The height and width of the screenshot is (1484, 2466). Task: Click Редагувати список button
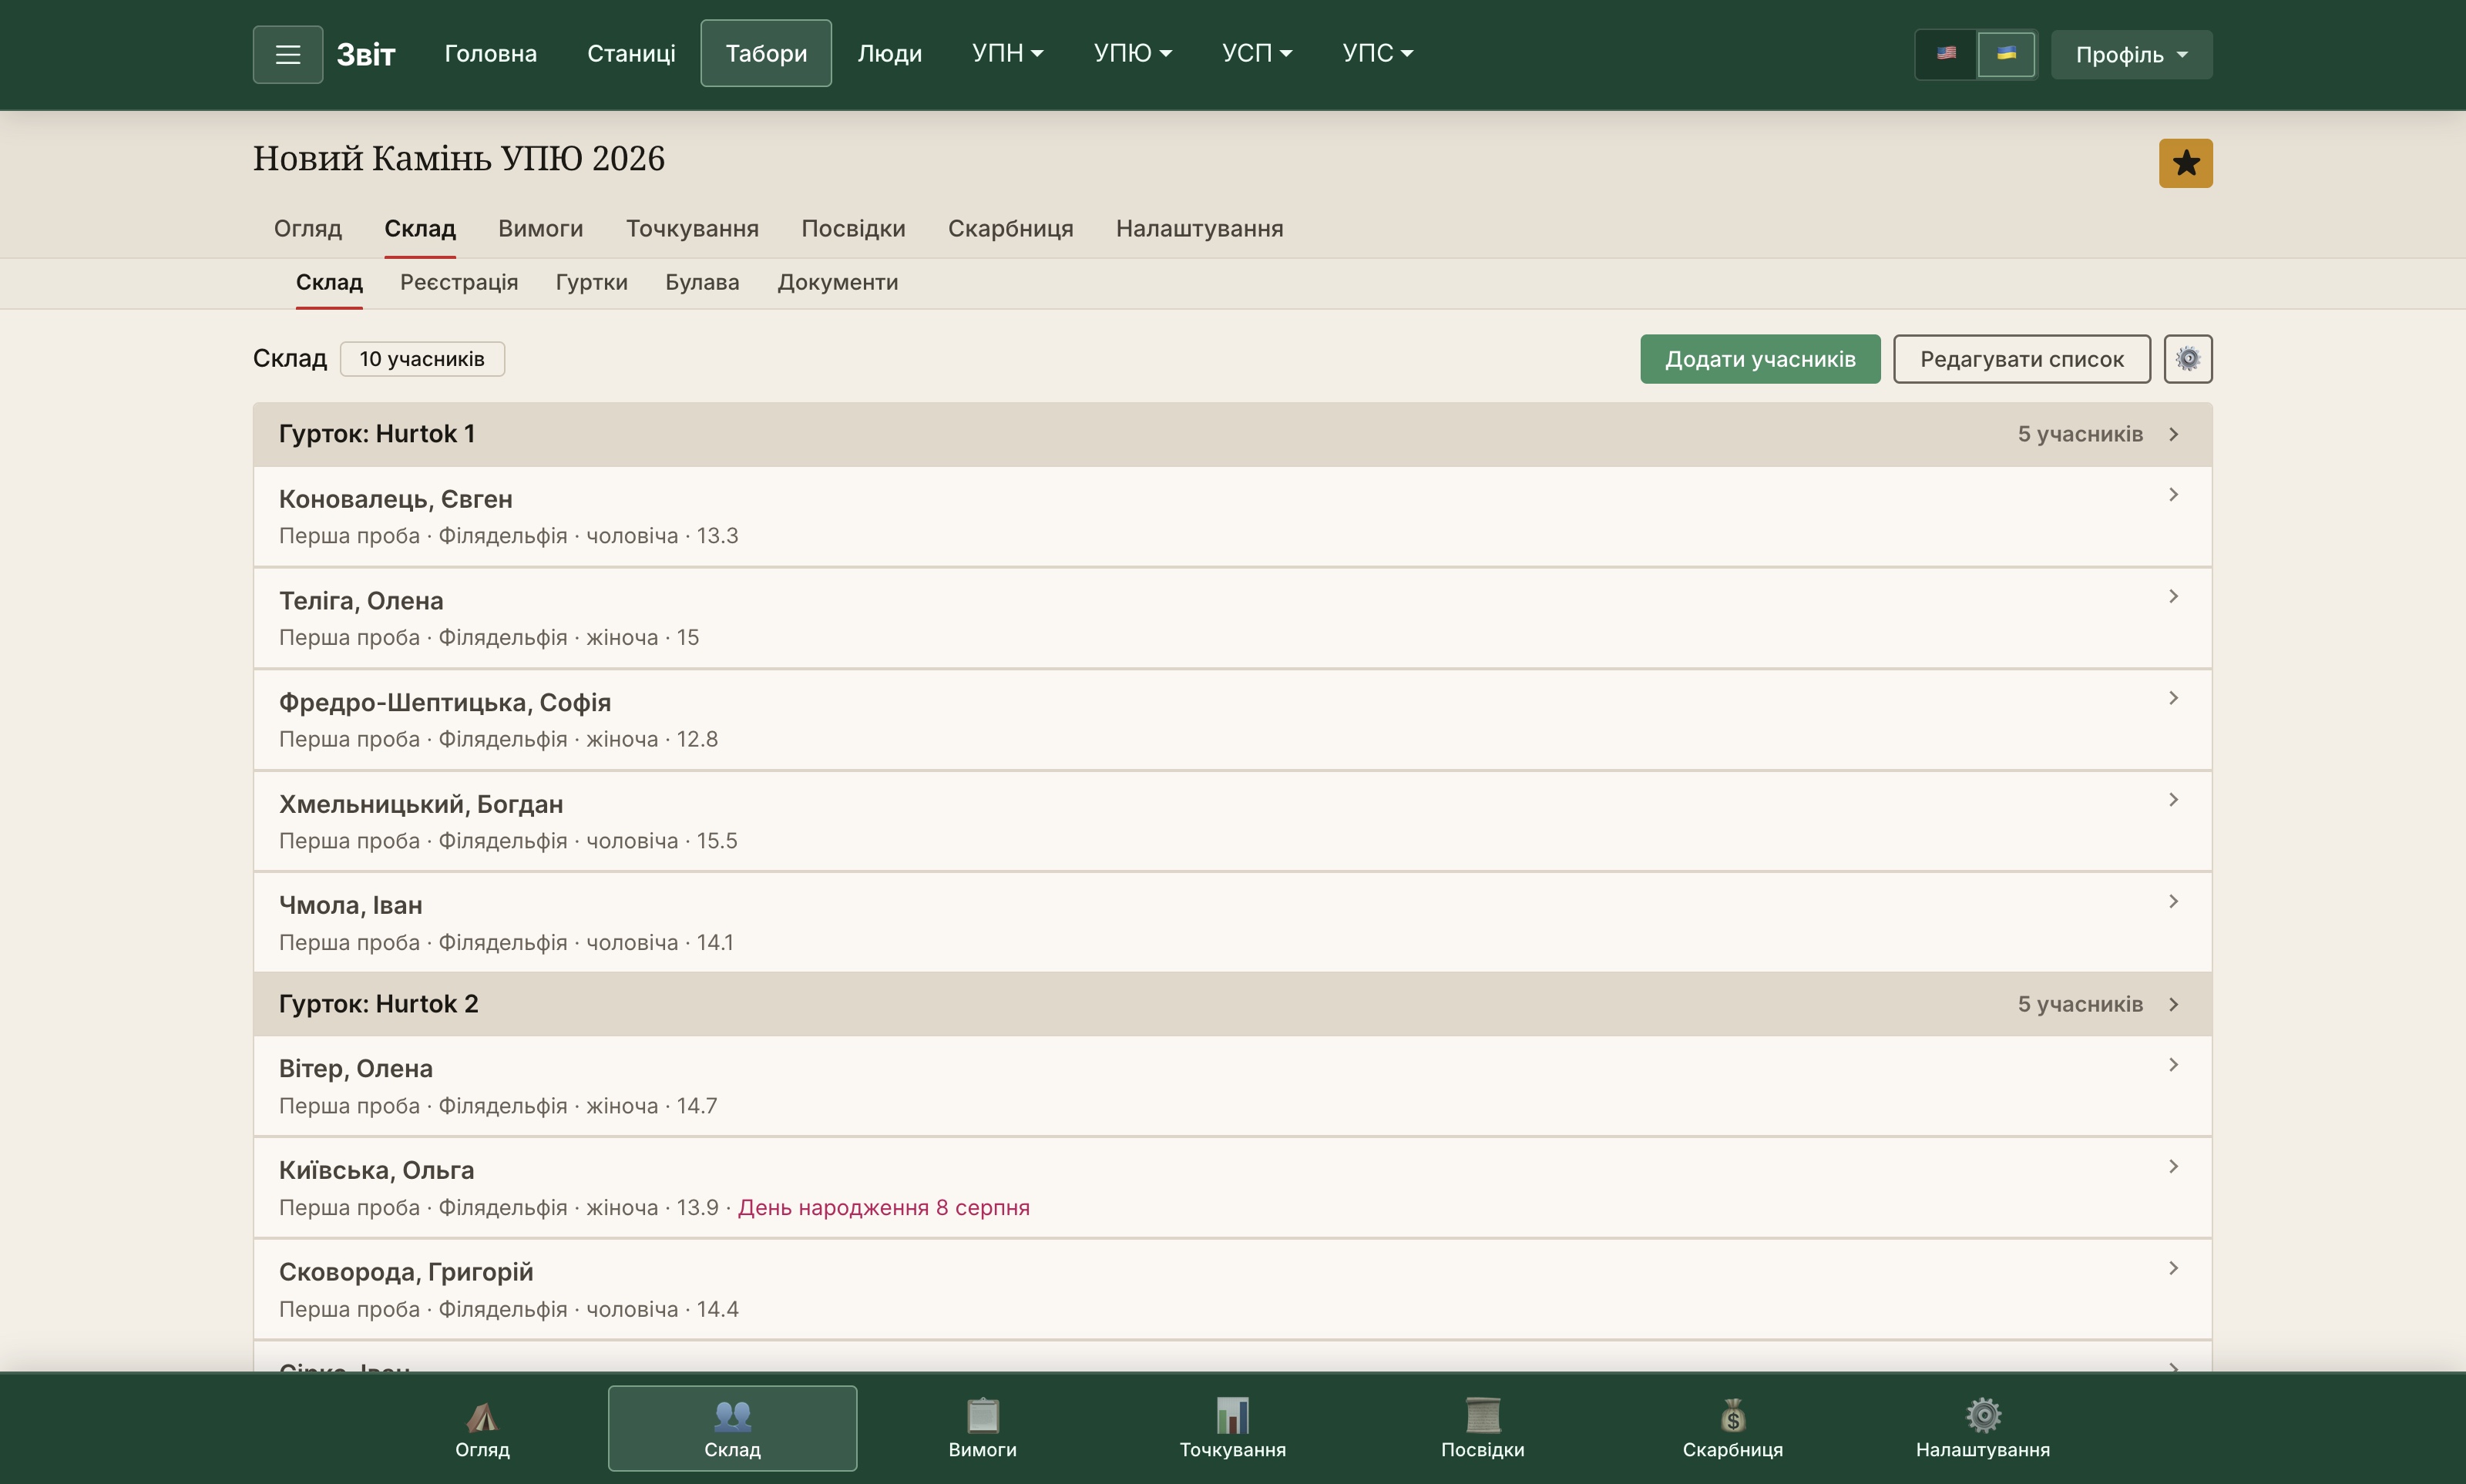click(2021, 359)
